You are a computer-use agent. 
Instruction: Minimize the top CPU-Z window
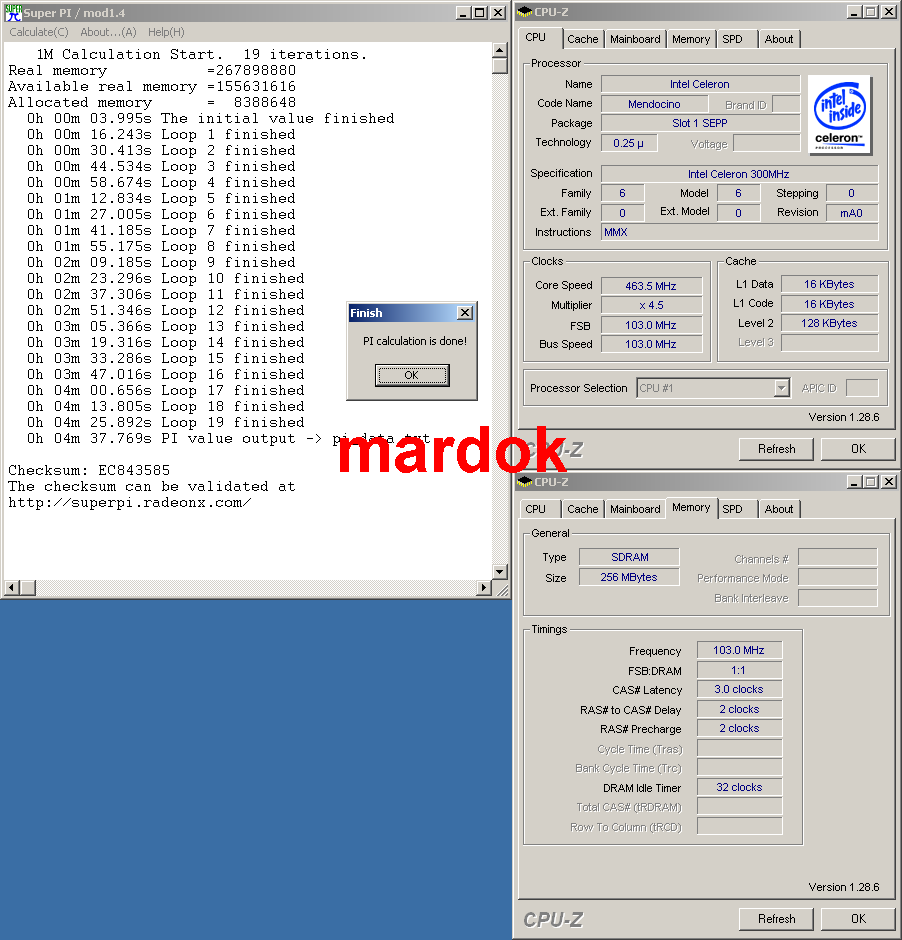pyautogui.click(x=854, y=12)
